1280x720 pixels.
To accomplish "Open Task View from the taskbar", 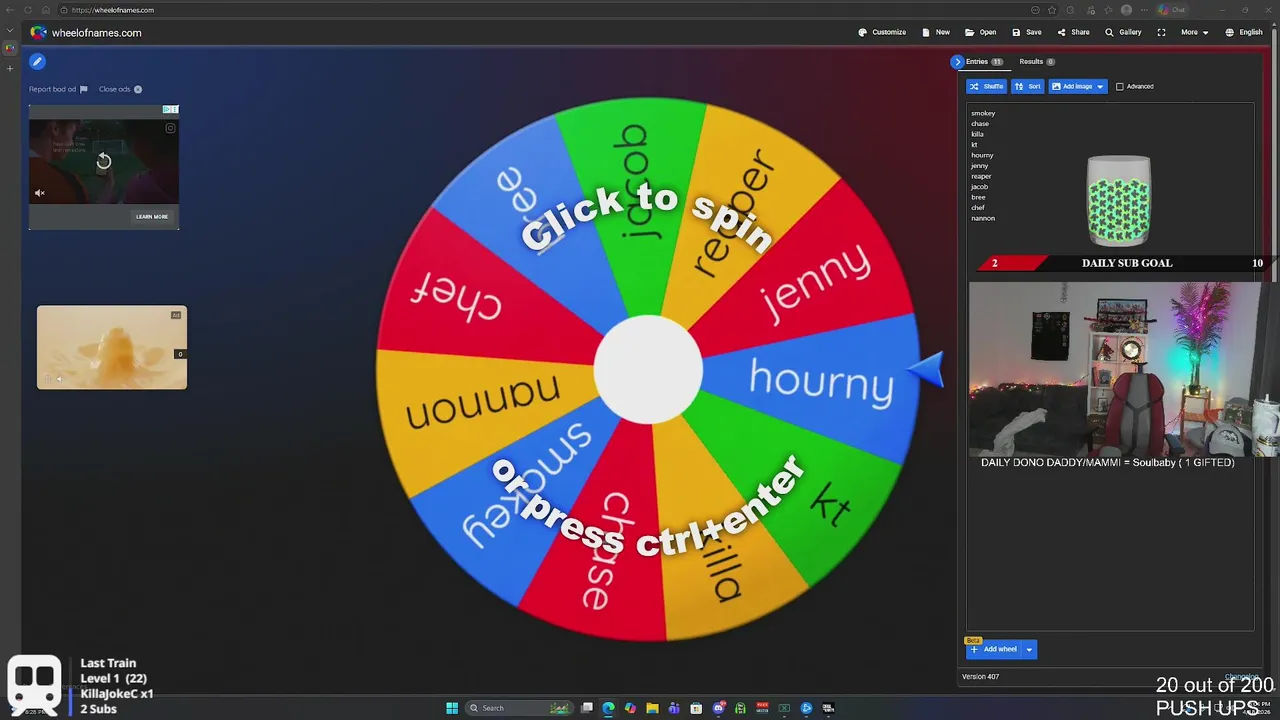I will tap(587, 708).
